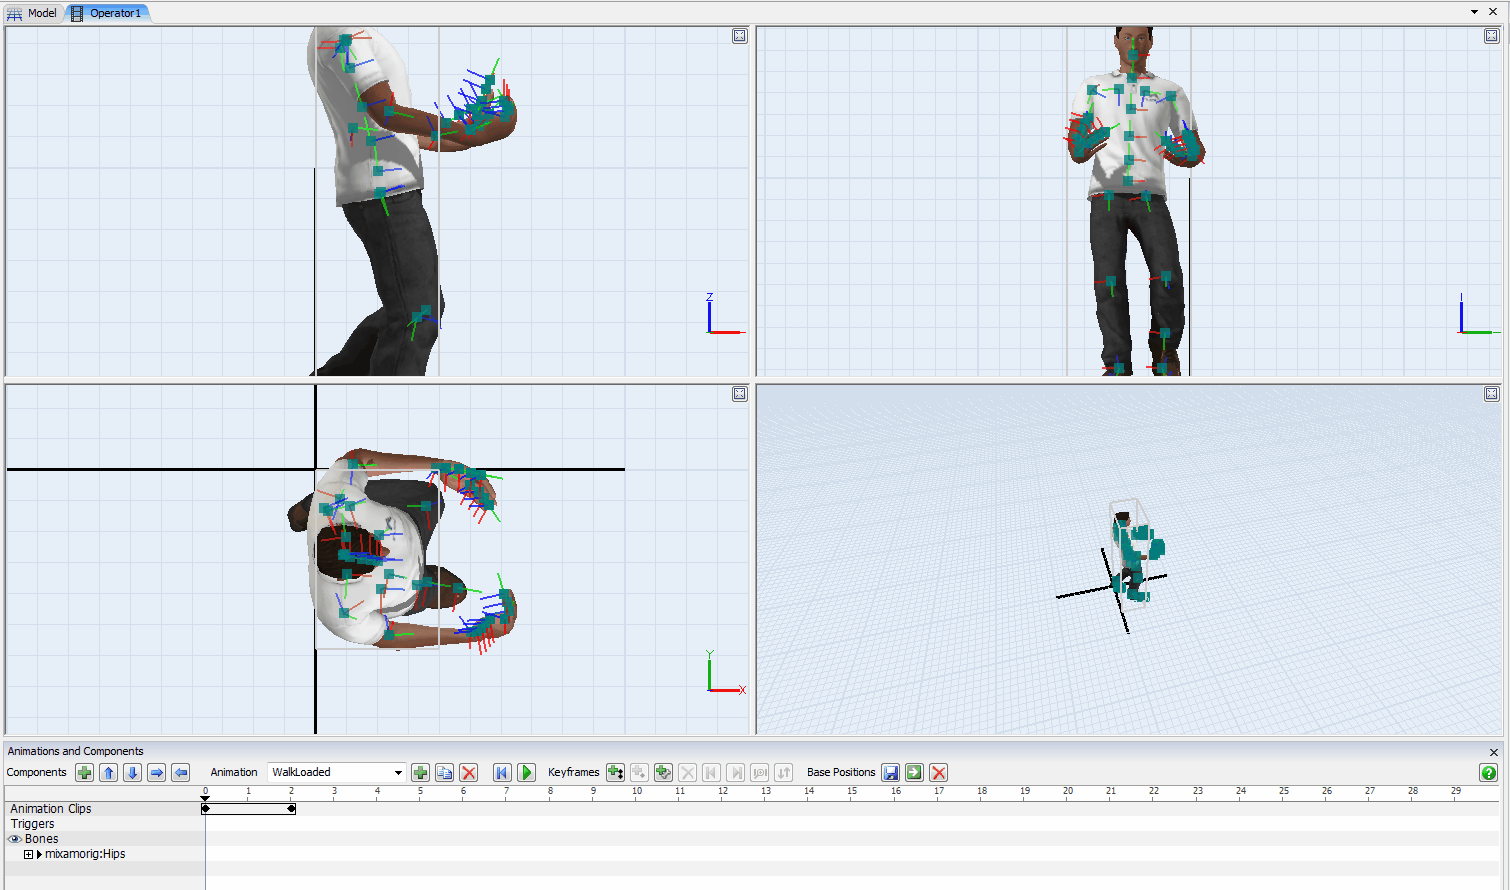
Task: Duplicate the WalkLoaded animation
Action: click(x=445, y=772)
